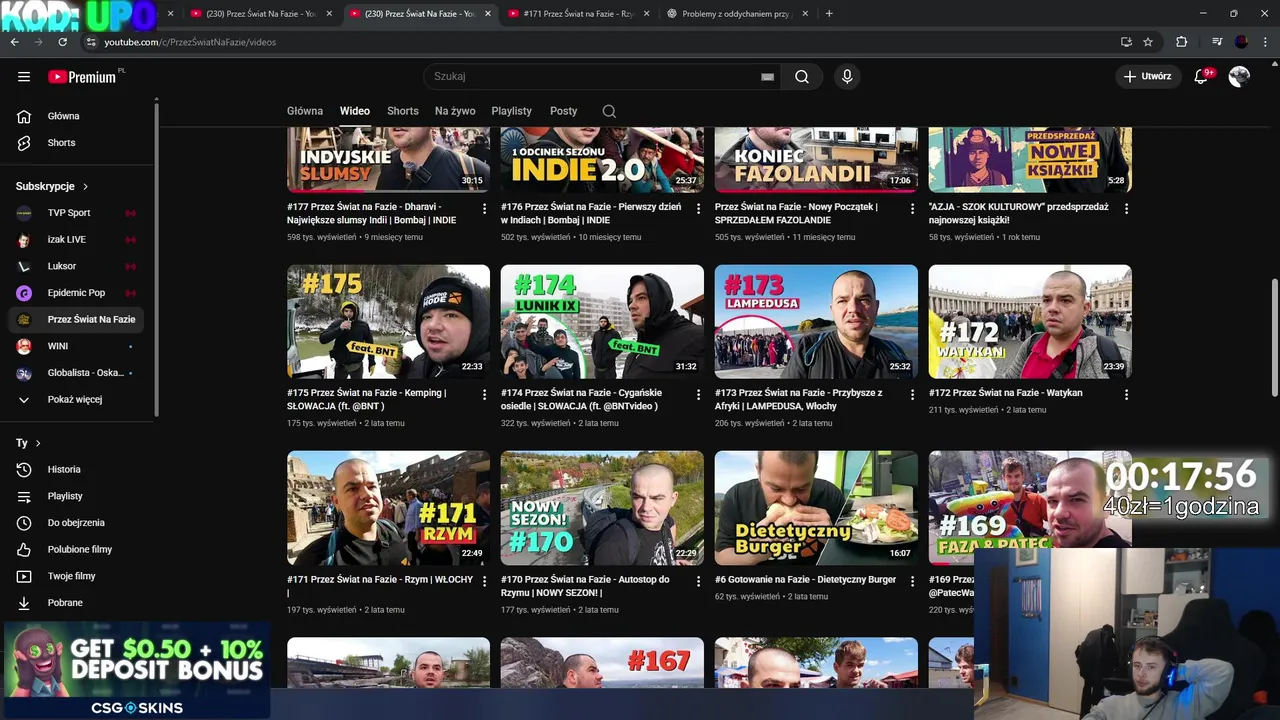
Task: Switch to Playlisty channel tab
Action: click(x=512, y=111)
